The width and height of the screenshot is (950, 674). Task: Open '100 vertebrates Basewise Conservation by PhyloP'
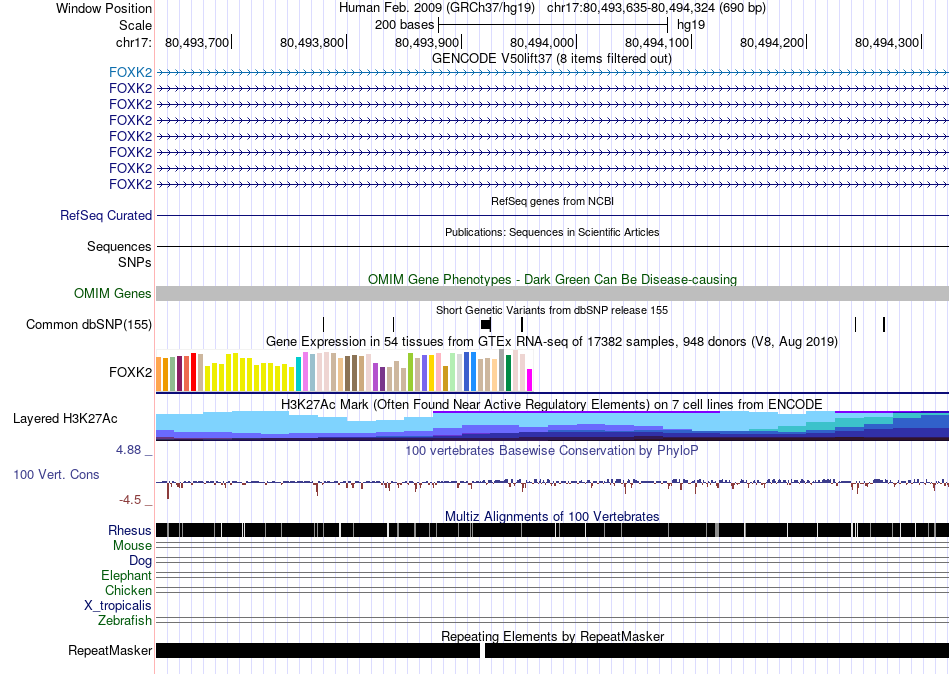[552, 450]
